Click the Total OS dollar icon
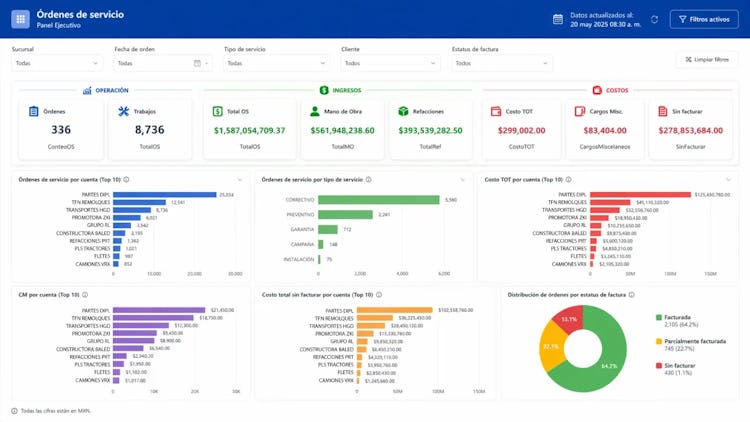Image resolution: width=750 pixels, height=422 pixels. click(x=218, y=111)
